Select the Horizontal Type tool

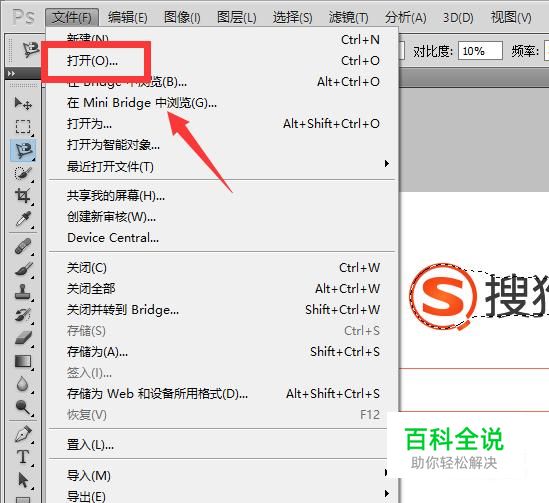coord(23,457)
